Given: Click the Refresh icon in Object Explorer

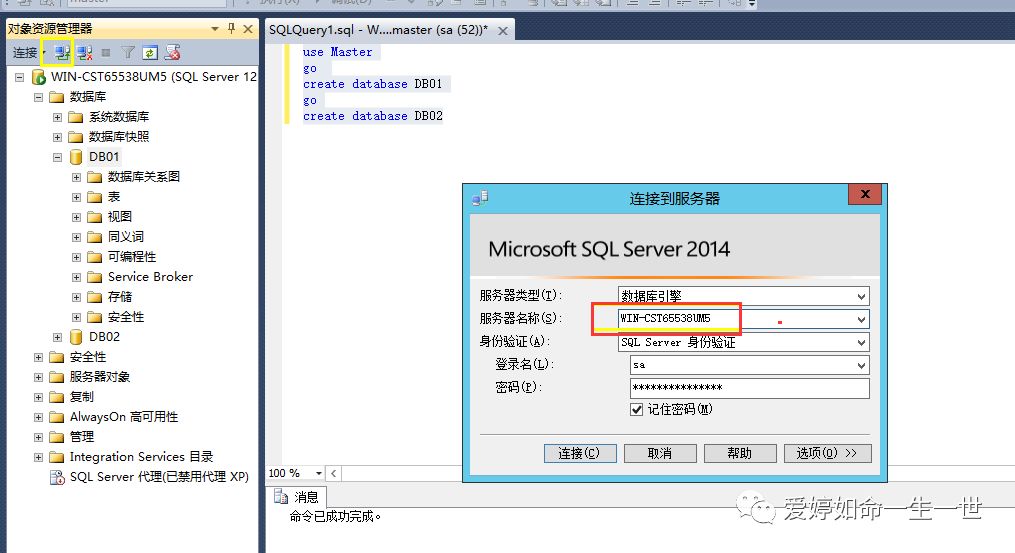Looking at the screenshot, I should coord(150,53).
